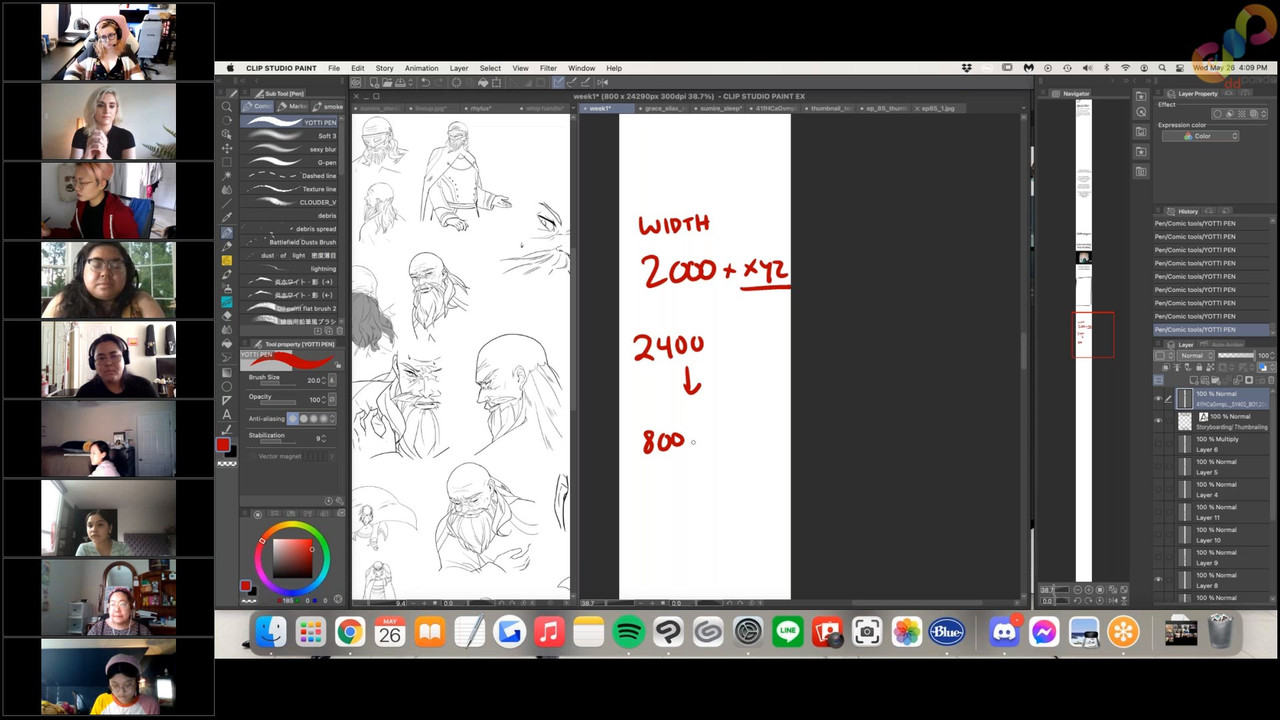The height and width of the screenshot is (720, 1280).
Task: Show Layer 4 via eye box
Action: pos(1158,489)
